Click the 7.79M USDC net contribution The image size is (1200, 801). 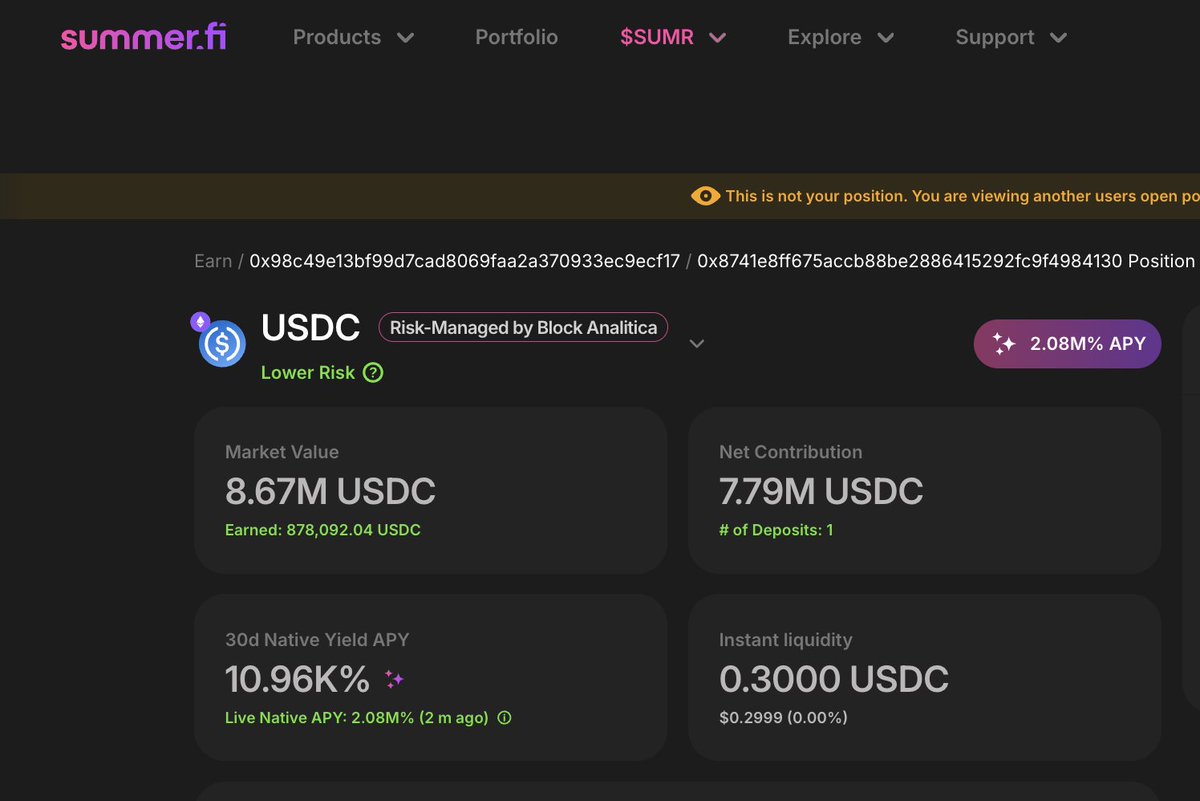tap(821, 491)
